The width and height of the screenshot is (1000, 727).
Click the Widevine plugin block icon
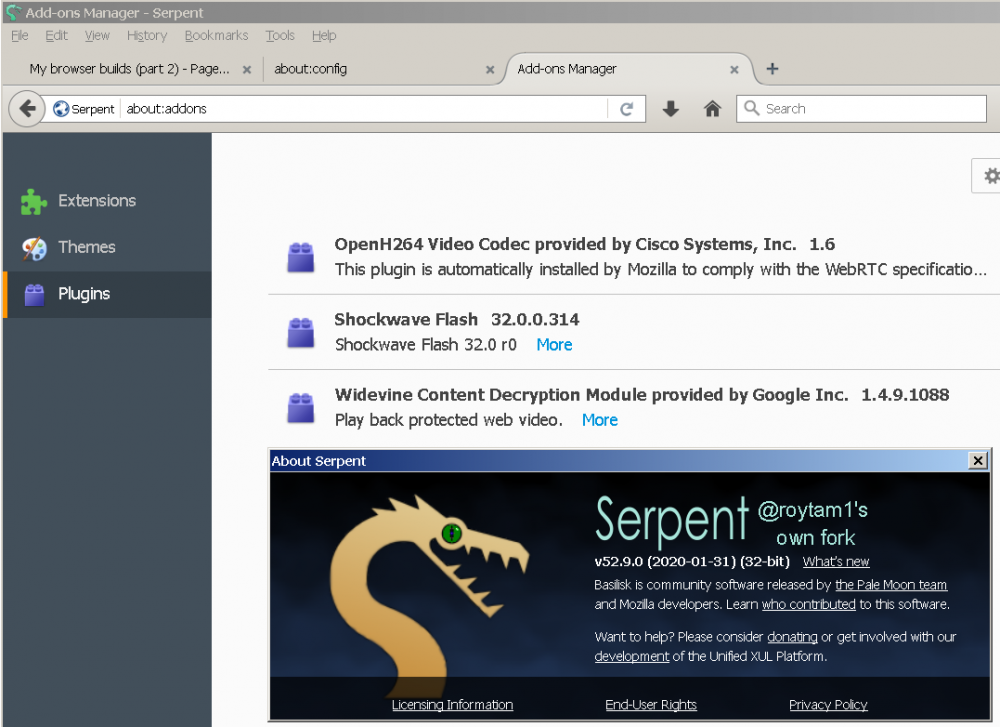point(301,407)
